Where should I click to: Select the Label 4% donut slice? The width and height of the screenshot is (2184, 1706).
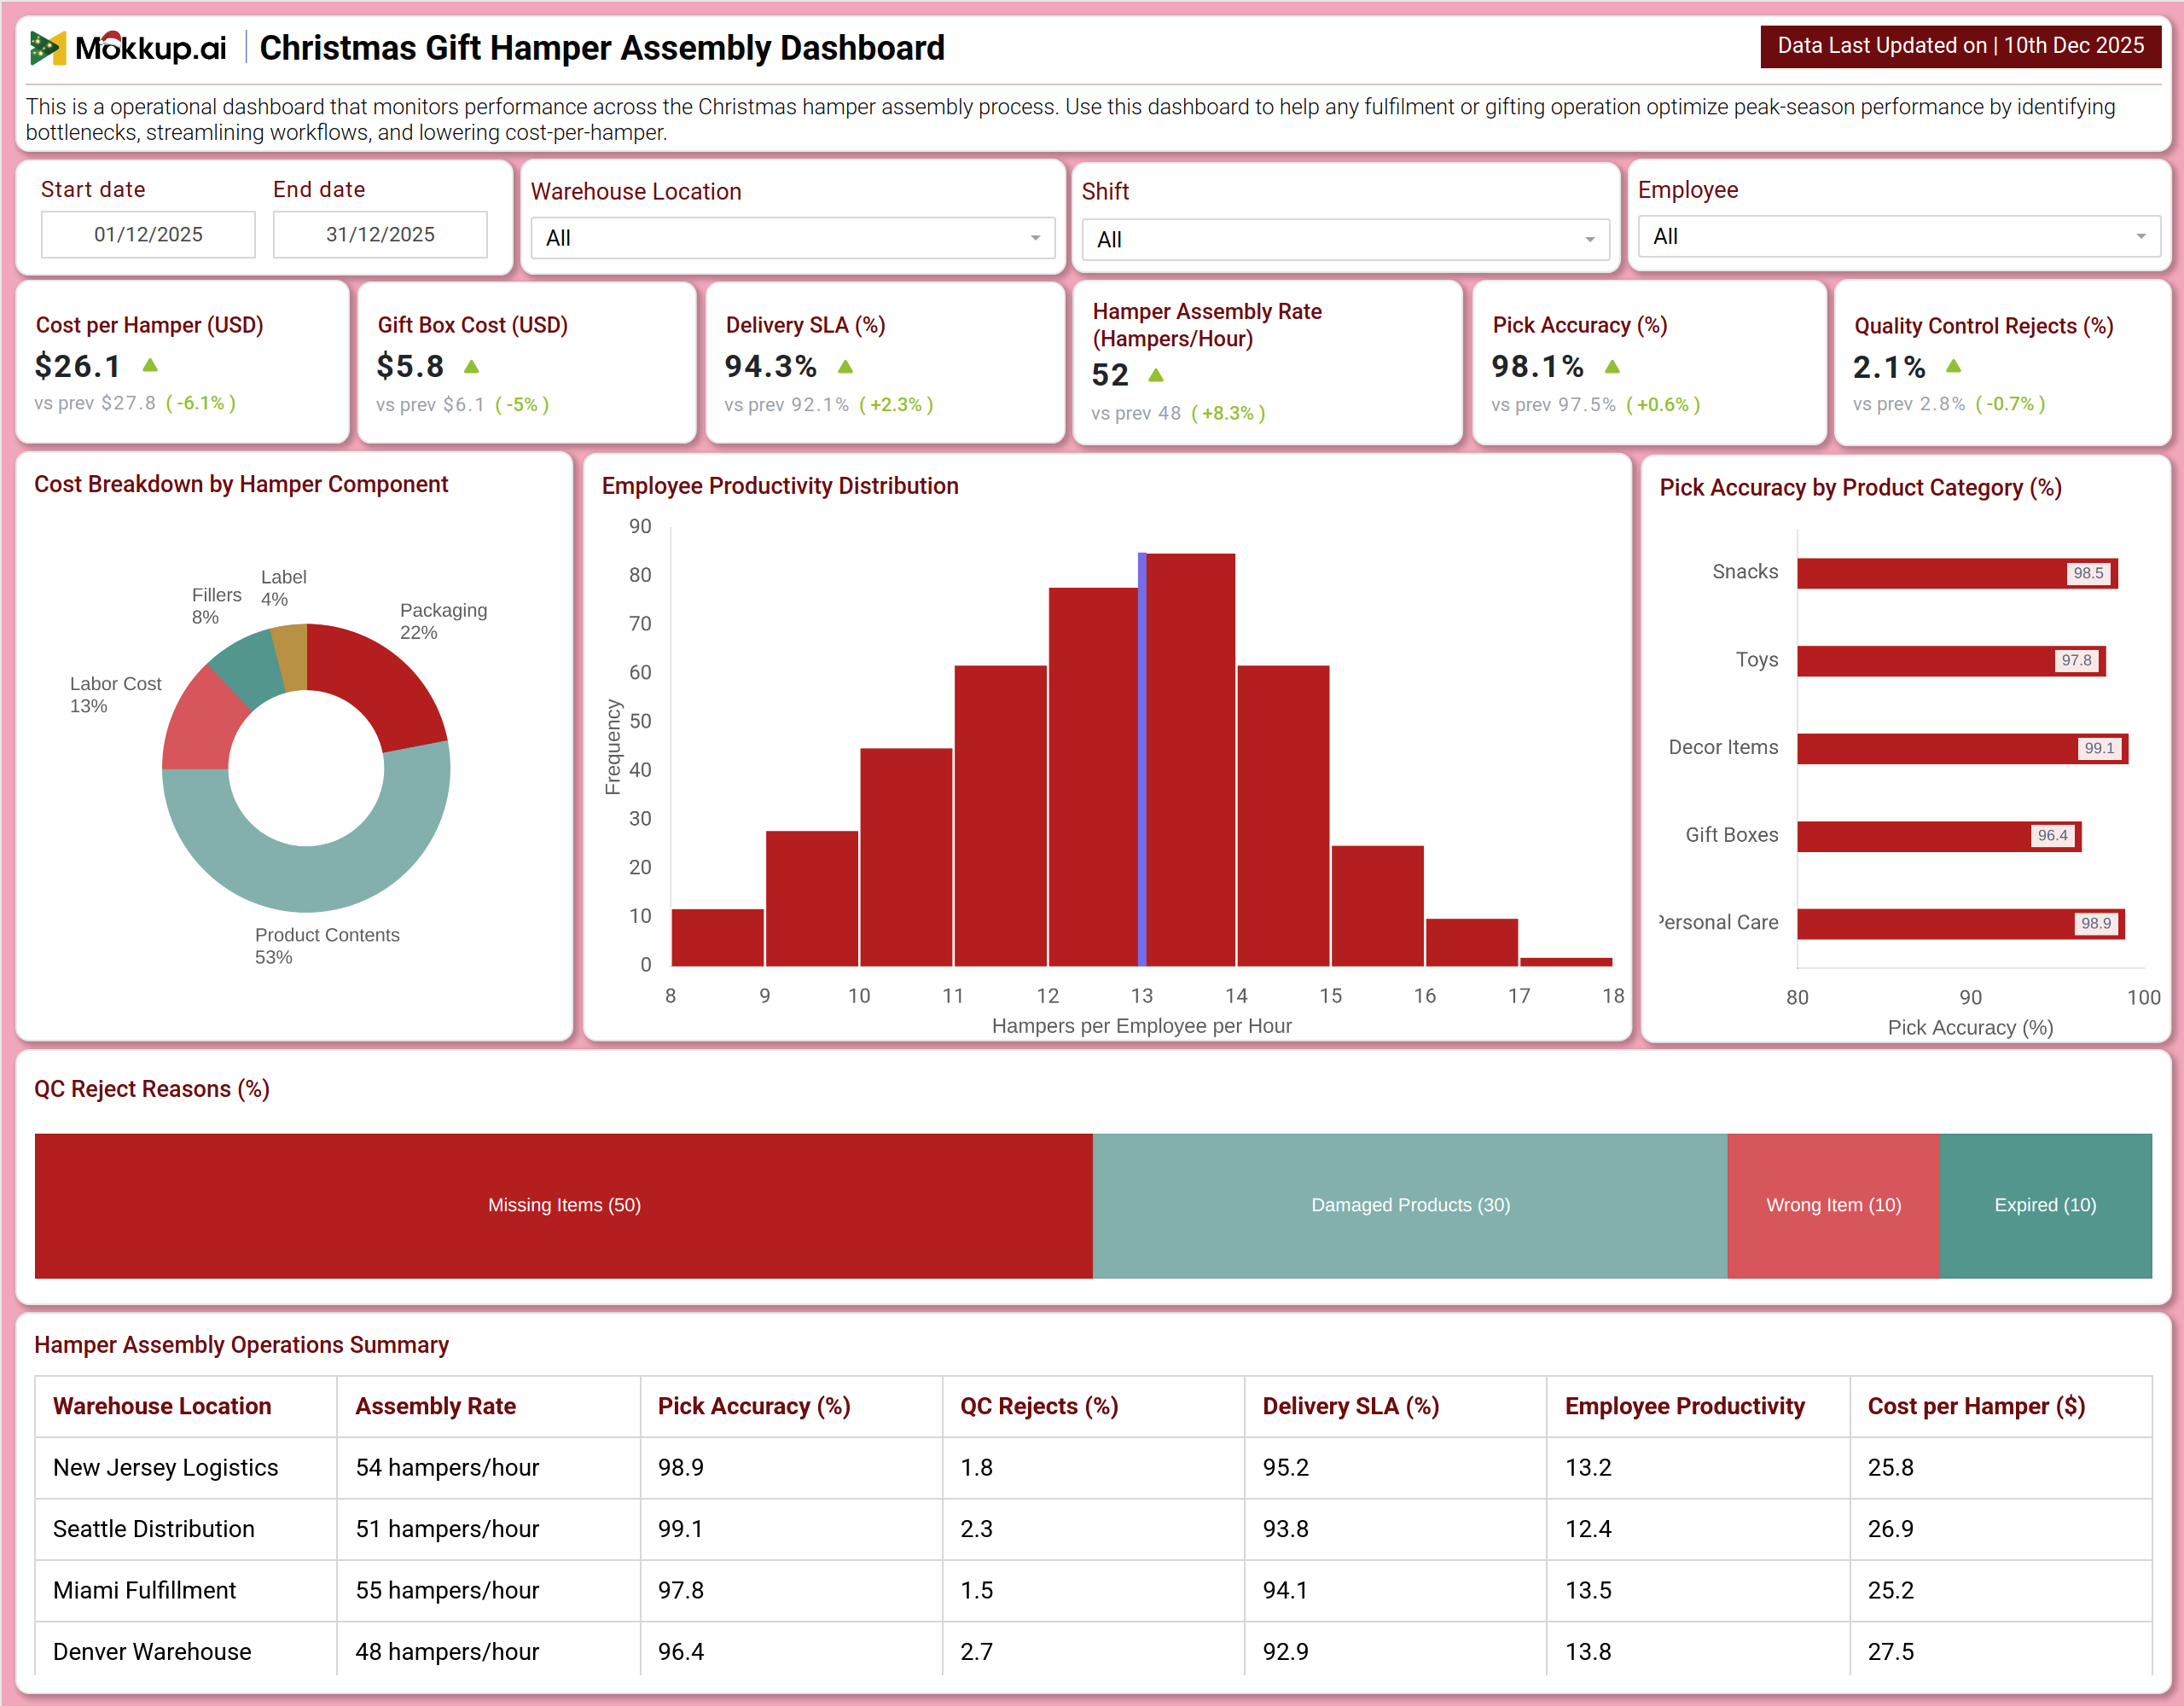291,657
